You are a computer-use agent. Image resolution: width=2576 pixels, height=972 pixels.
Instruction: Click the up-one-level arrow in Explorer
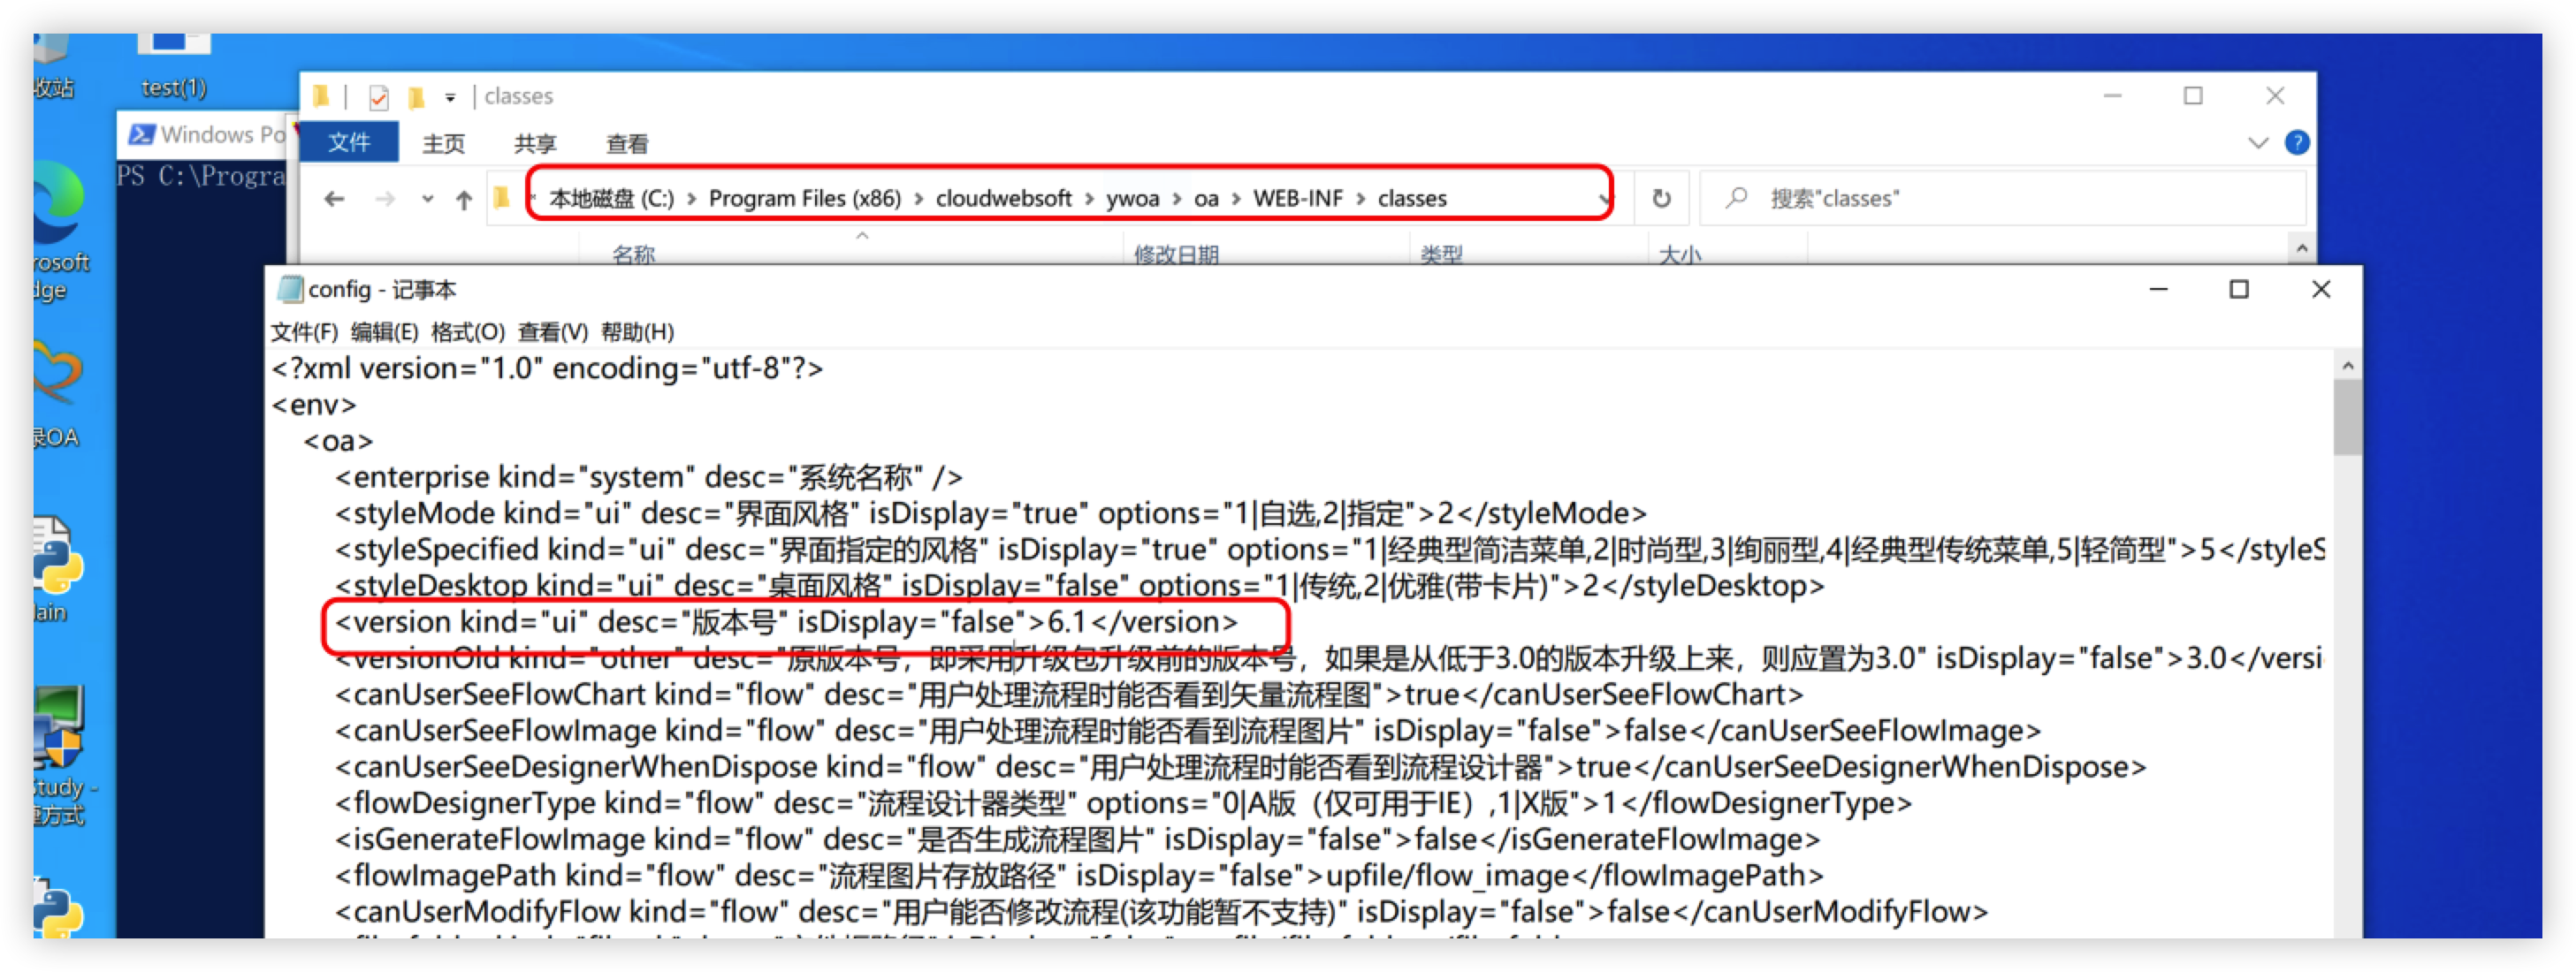(464, 199)
